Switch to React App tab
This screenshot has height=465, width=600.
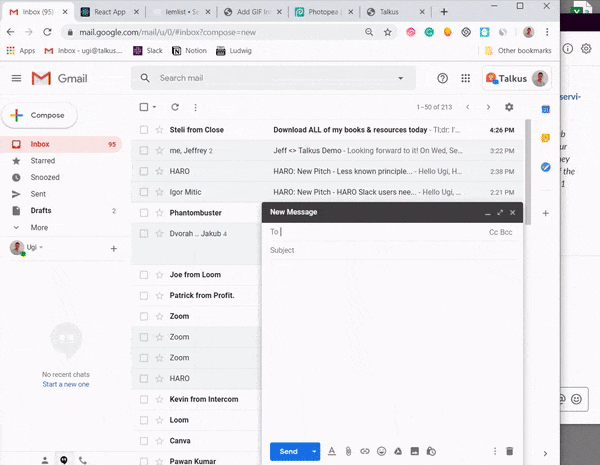click(110, 12)
